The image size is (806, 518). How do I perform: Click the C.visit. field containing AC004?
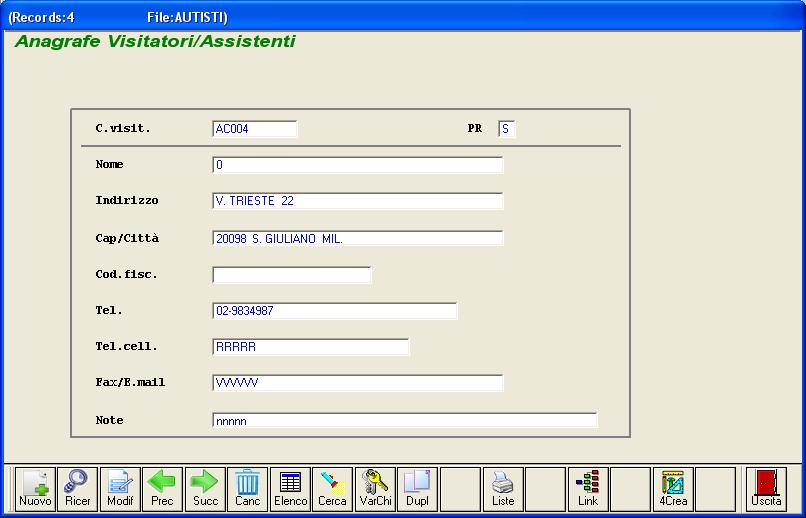pos(255,129)
